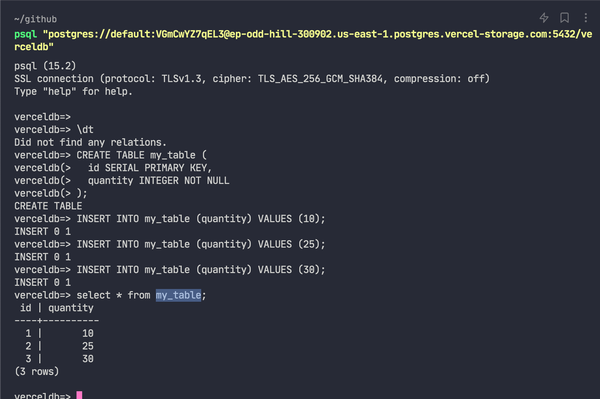Image resolution: width=600 pixels, height=399 pixels.
Task: Click the CREATE TABLE my_table ( line
Action: coord(111,155)
